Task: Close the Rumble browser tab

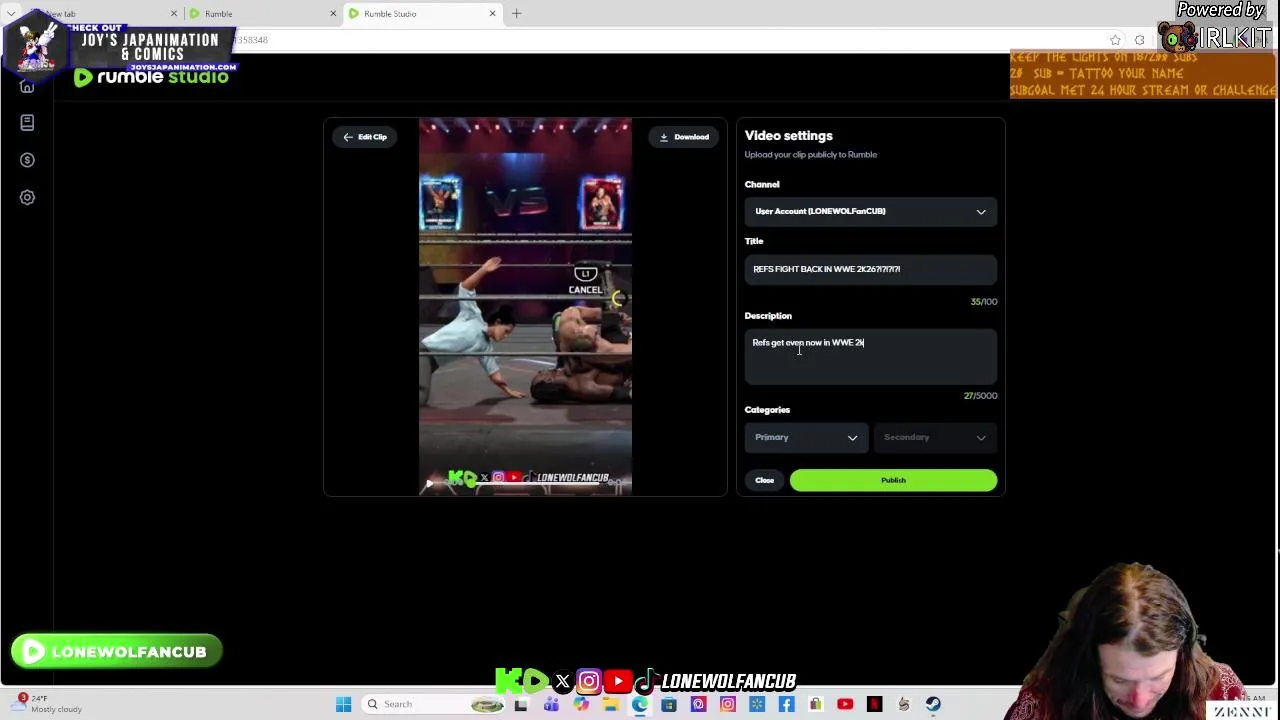Action: [333, 14]
